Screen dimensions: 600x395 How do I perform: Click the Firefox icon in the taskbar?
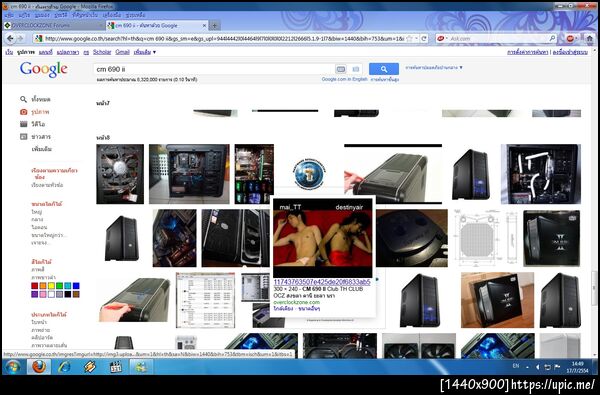39,367
